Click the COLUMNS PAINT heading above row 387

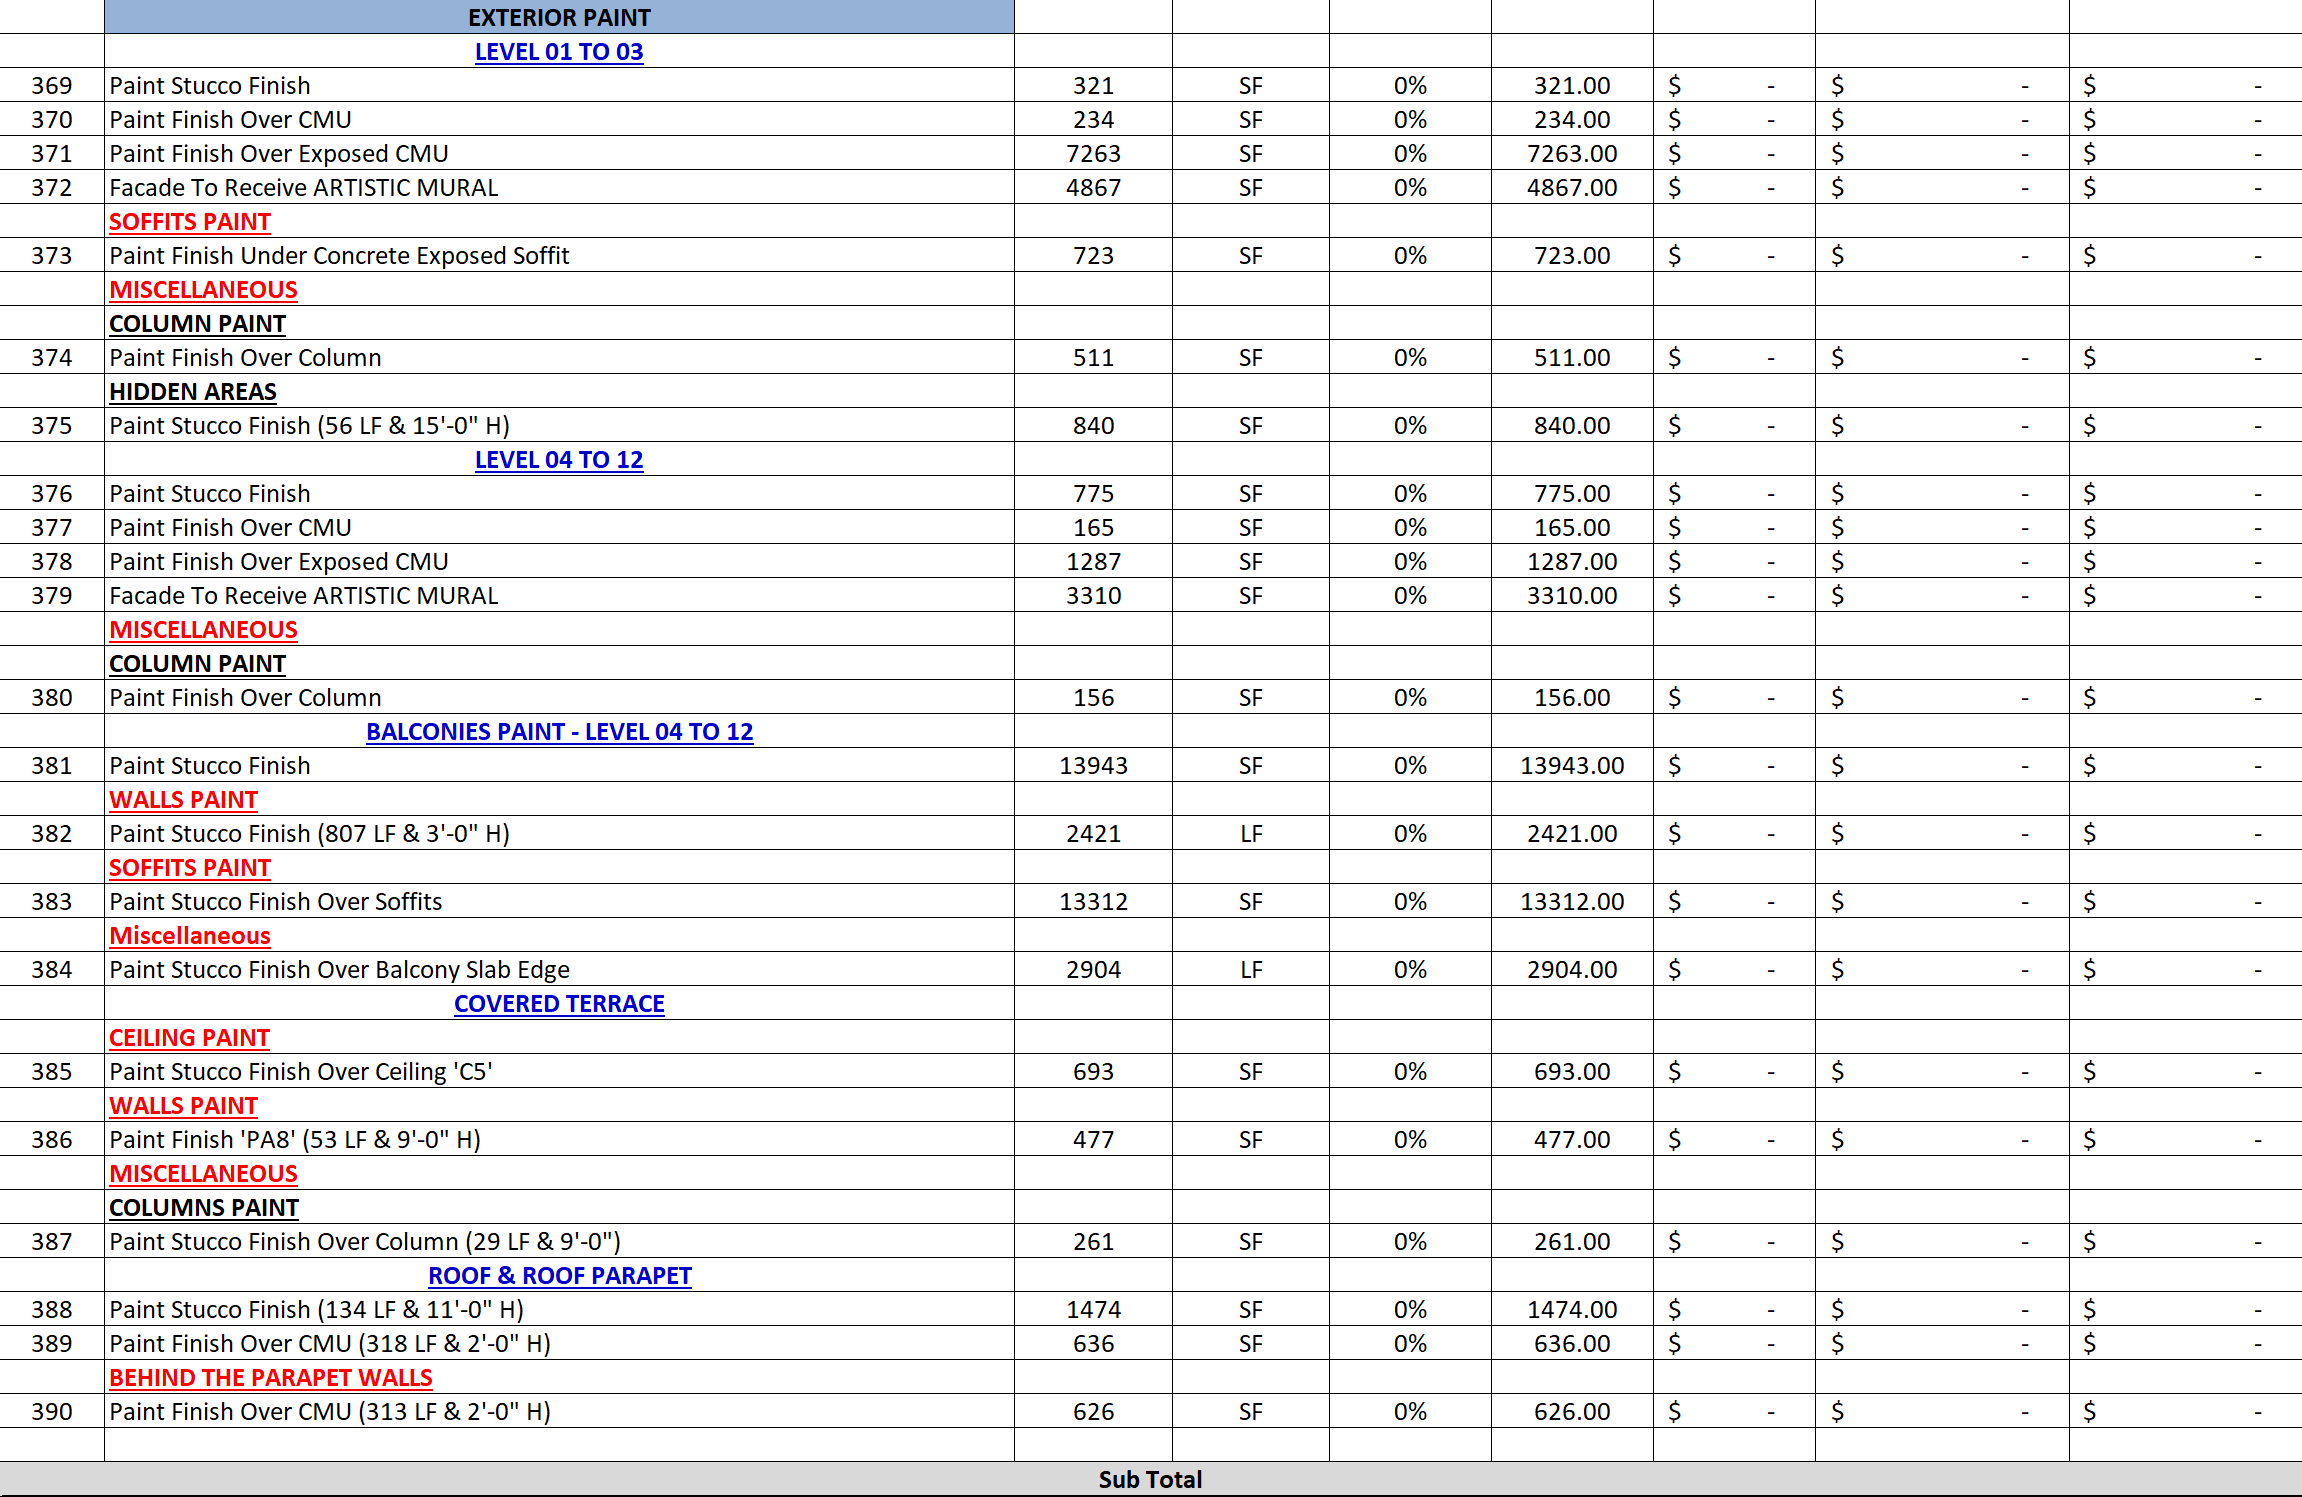click(203, 1207)
